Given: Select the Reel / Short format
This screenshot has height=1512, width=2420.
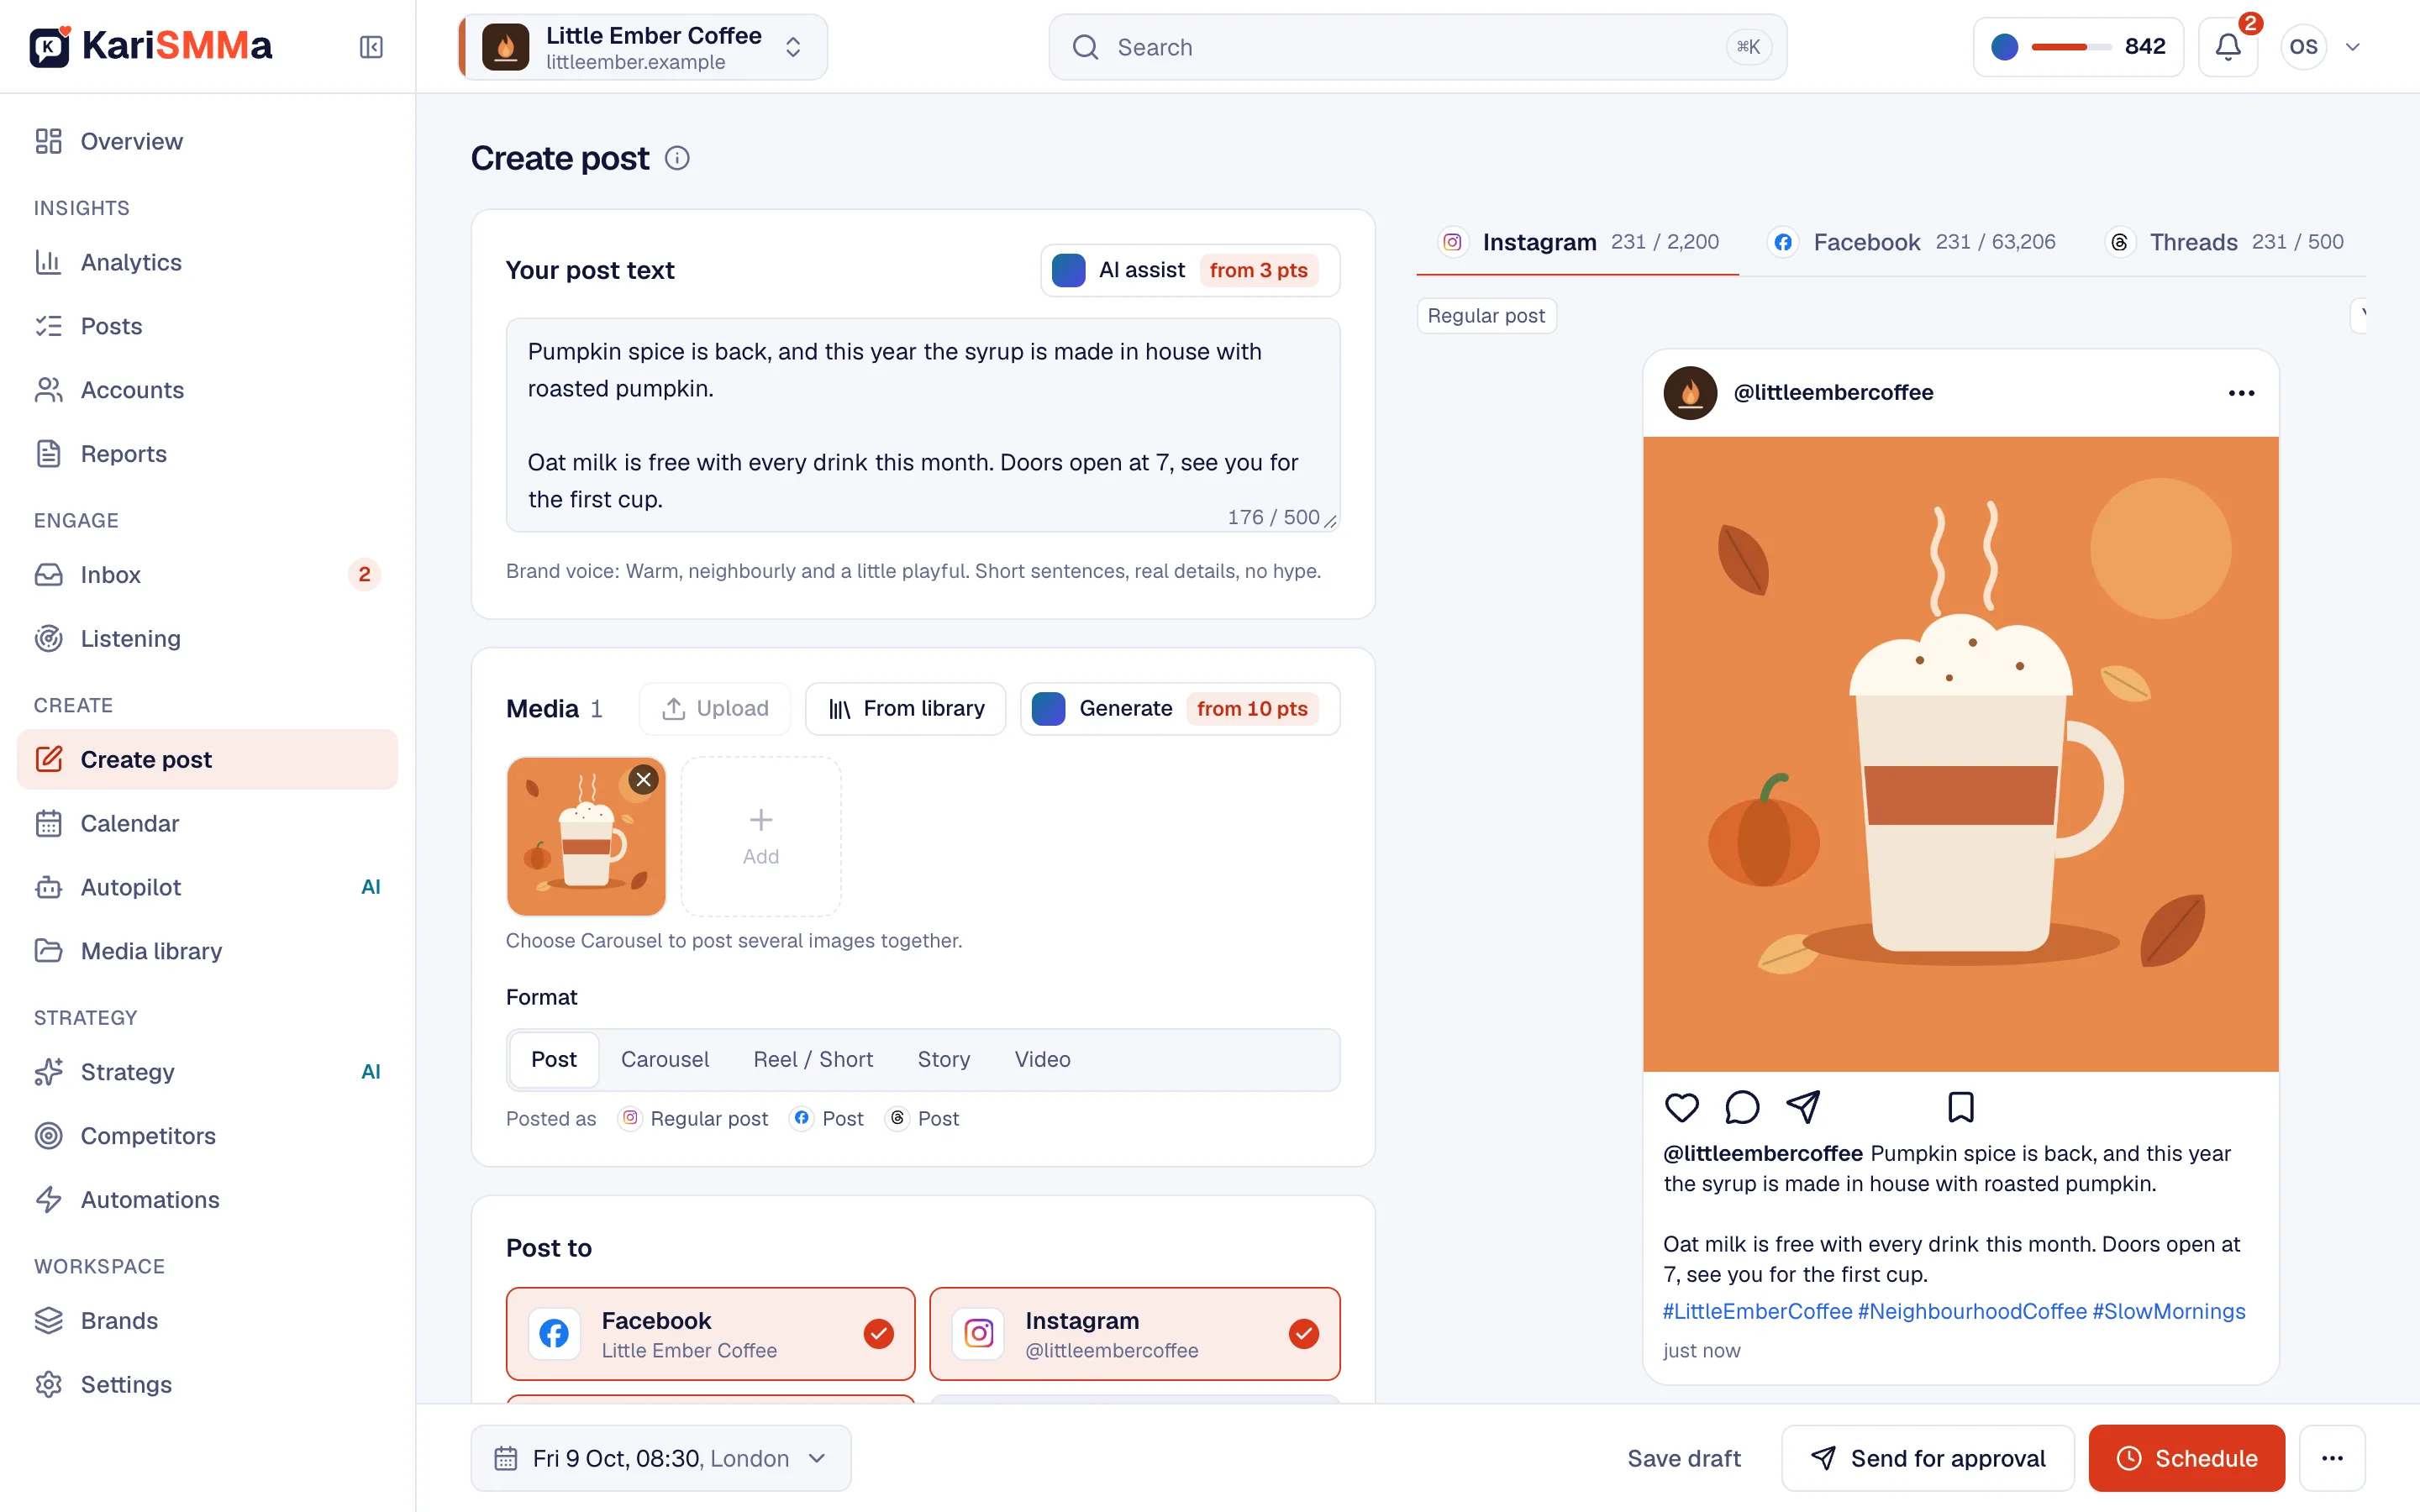Looking at the screenshot, I should click(812, 1059).
